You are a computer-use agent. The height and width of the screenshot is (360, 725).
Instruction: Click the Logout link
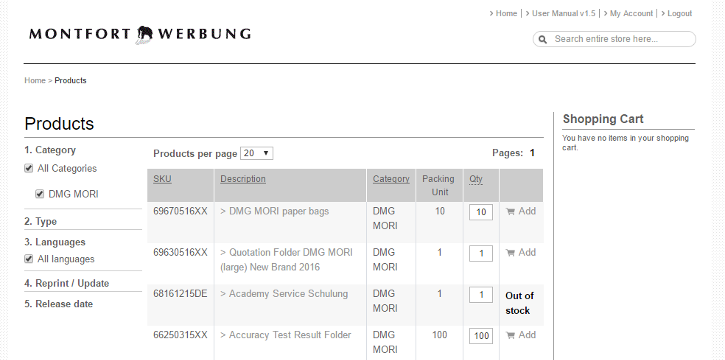679,13
